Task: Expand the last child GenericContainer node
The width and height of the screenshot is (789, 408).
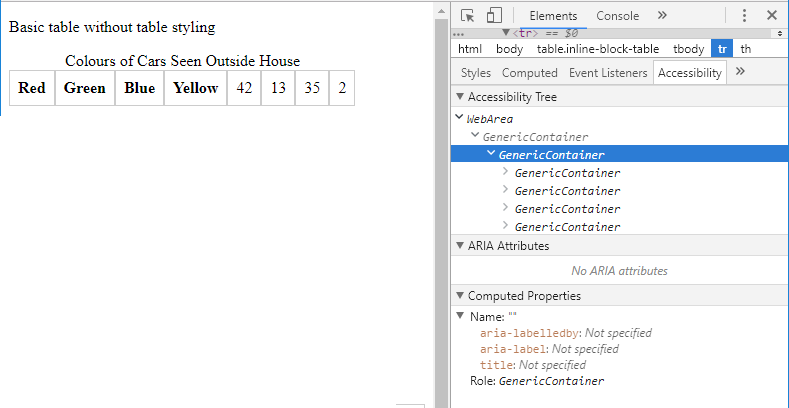Action: 506,225
